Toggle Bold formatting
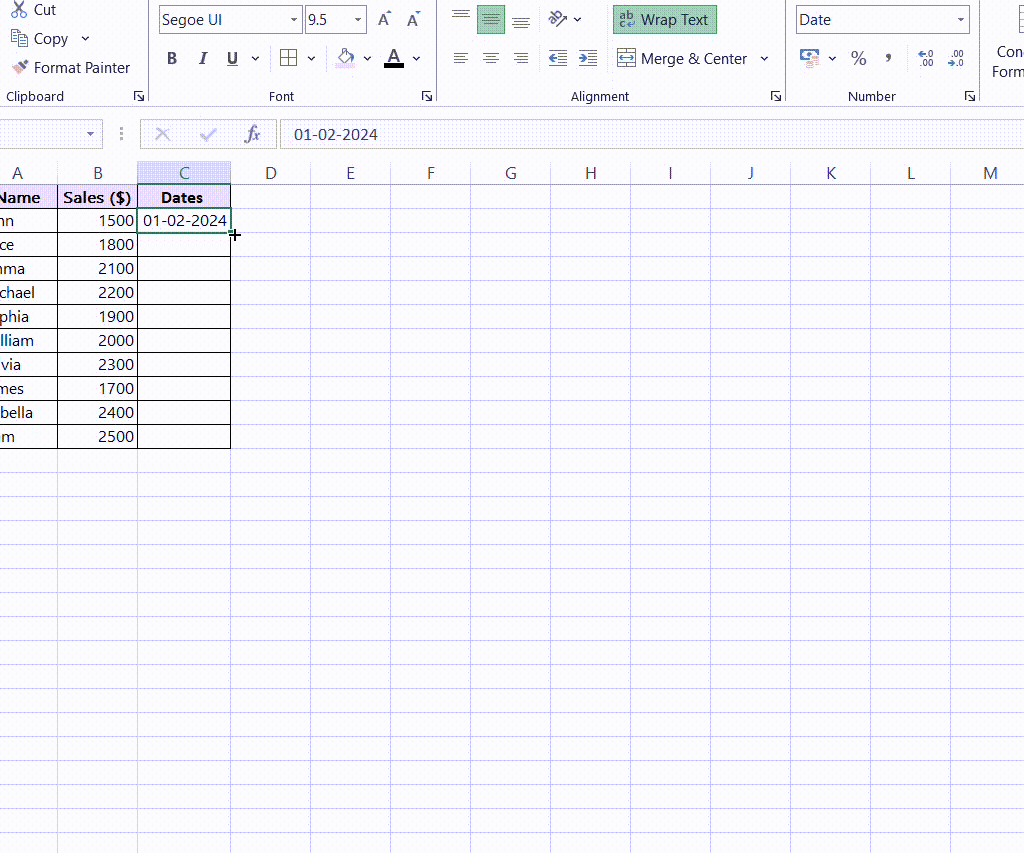The width and height of the screenshot is (1024, 853). click(x=172, y=58)
